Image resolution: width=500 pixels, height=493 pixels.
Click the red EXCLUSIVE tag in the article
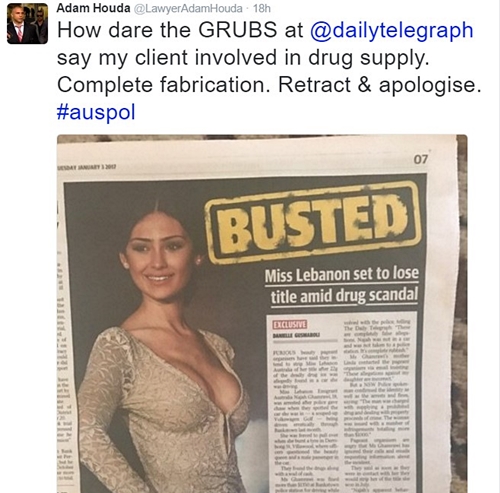tap(290, 324)
